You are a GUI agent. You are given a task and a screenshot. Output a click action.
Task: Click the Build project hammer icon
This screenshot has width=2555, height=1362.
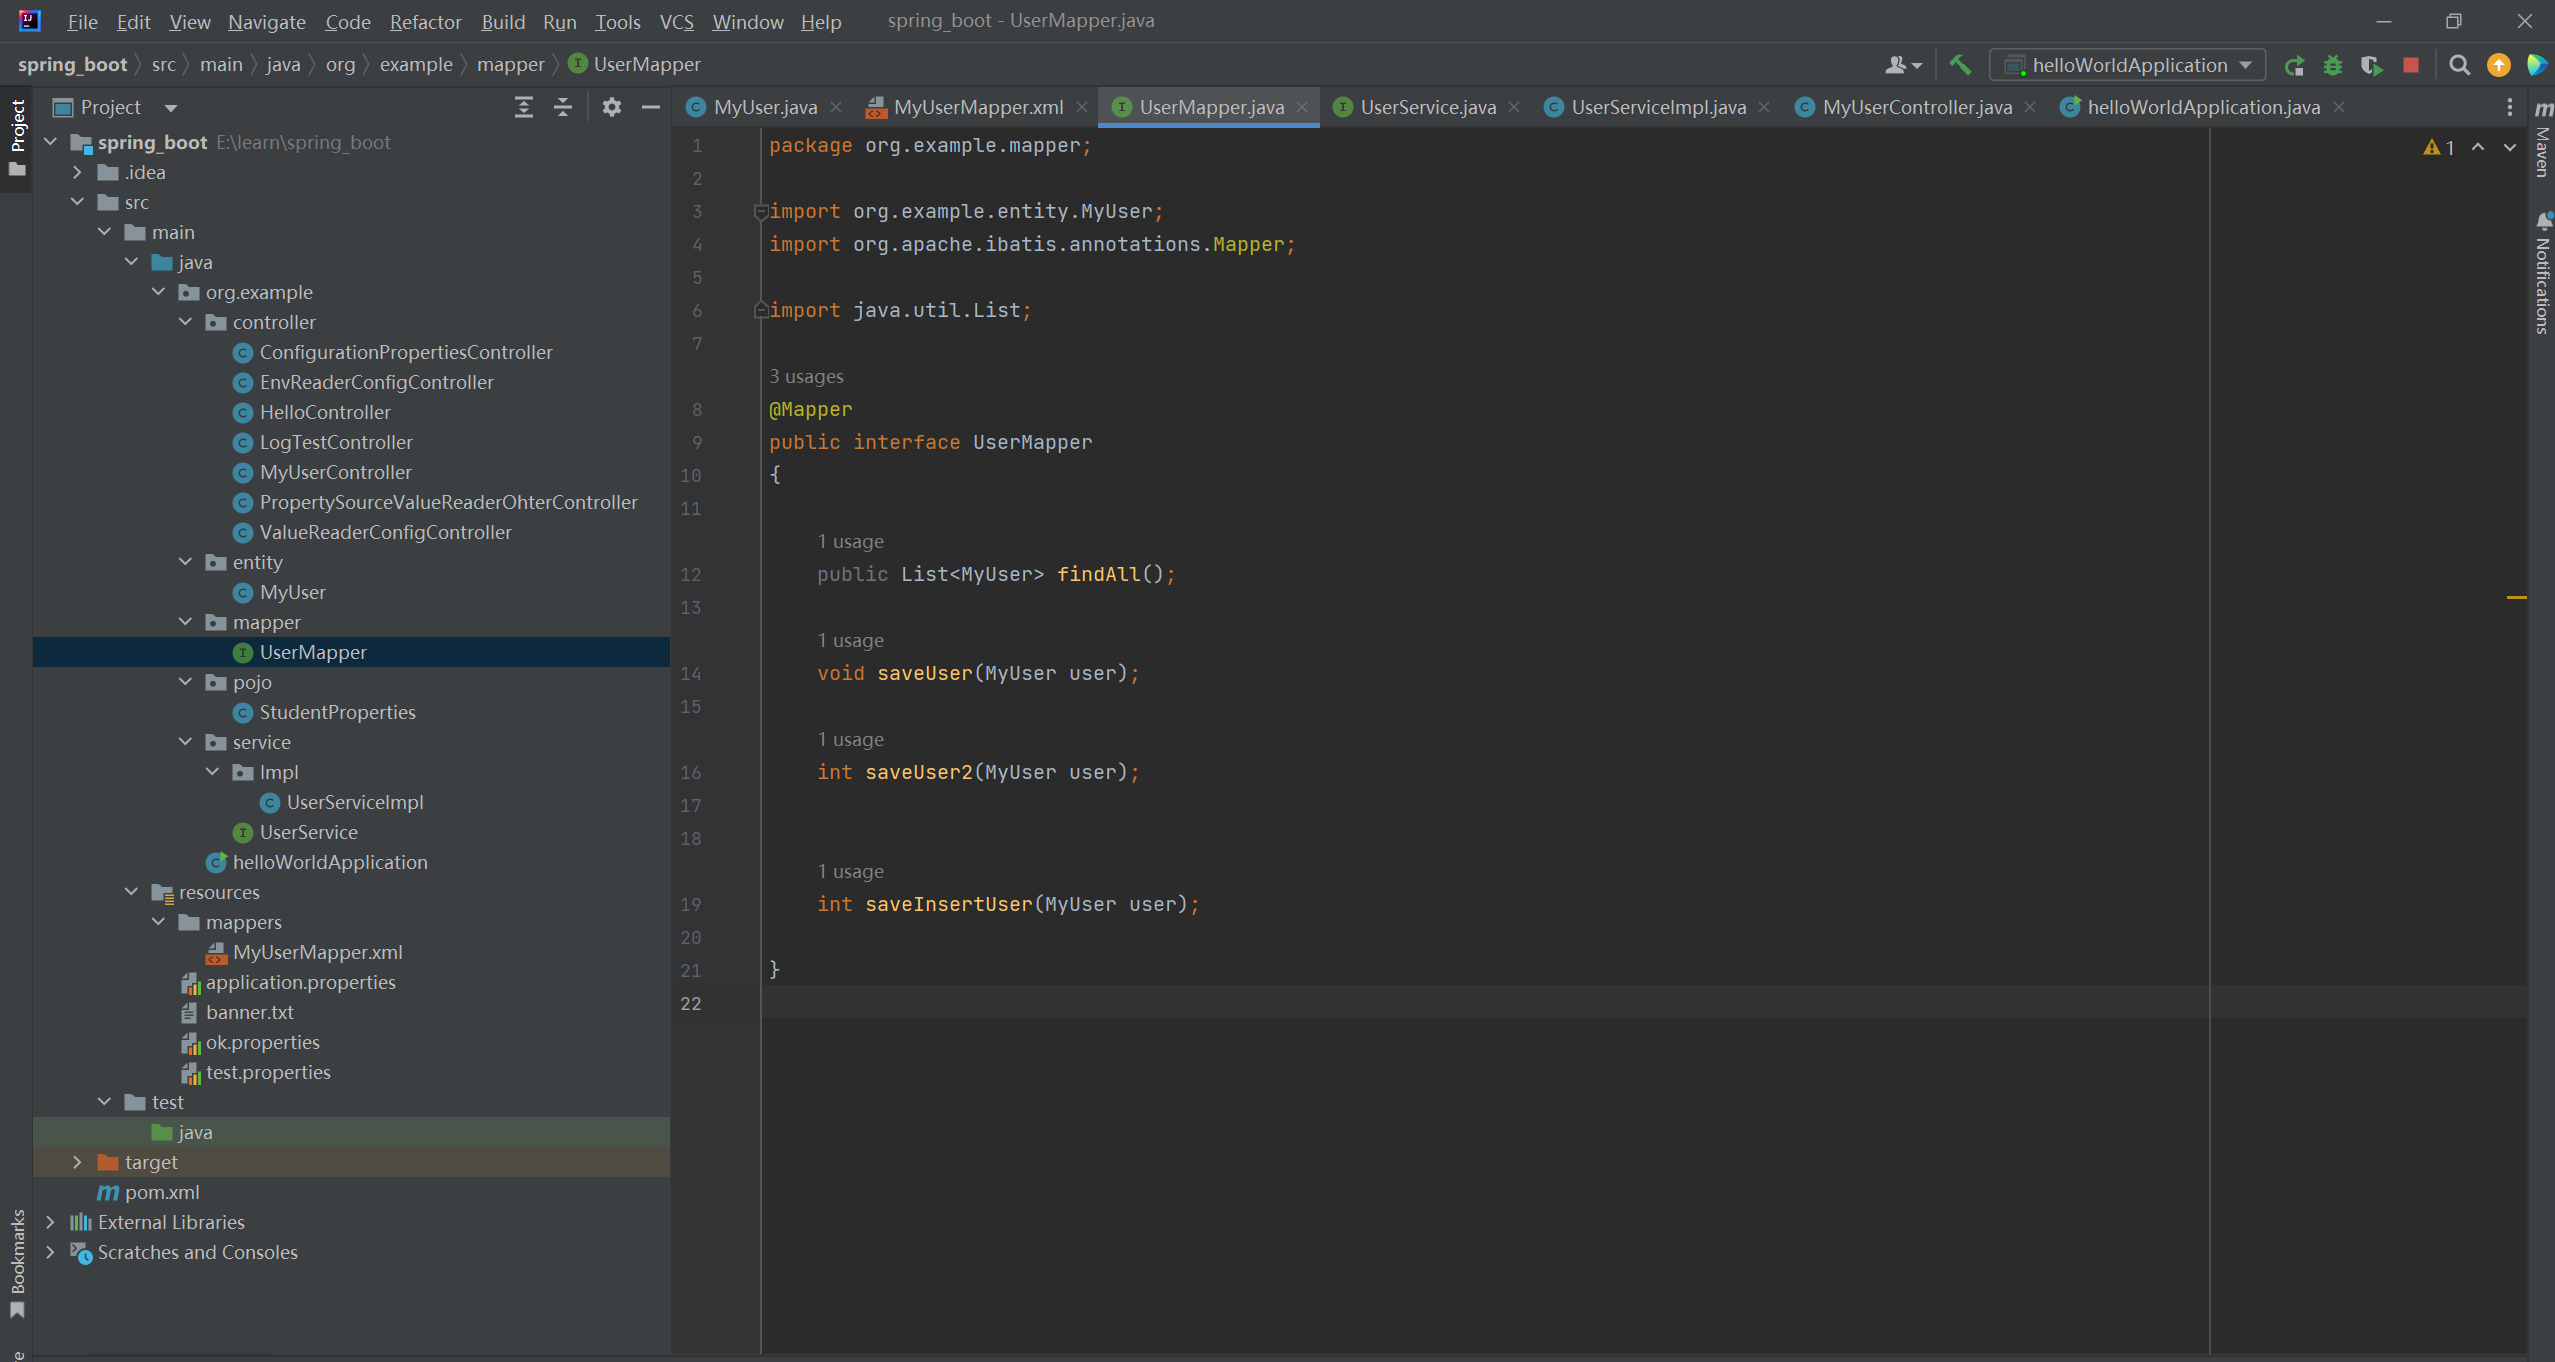[x=1960, y=65]
